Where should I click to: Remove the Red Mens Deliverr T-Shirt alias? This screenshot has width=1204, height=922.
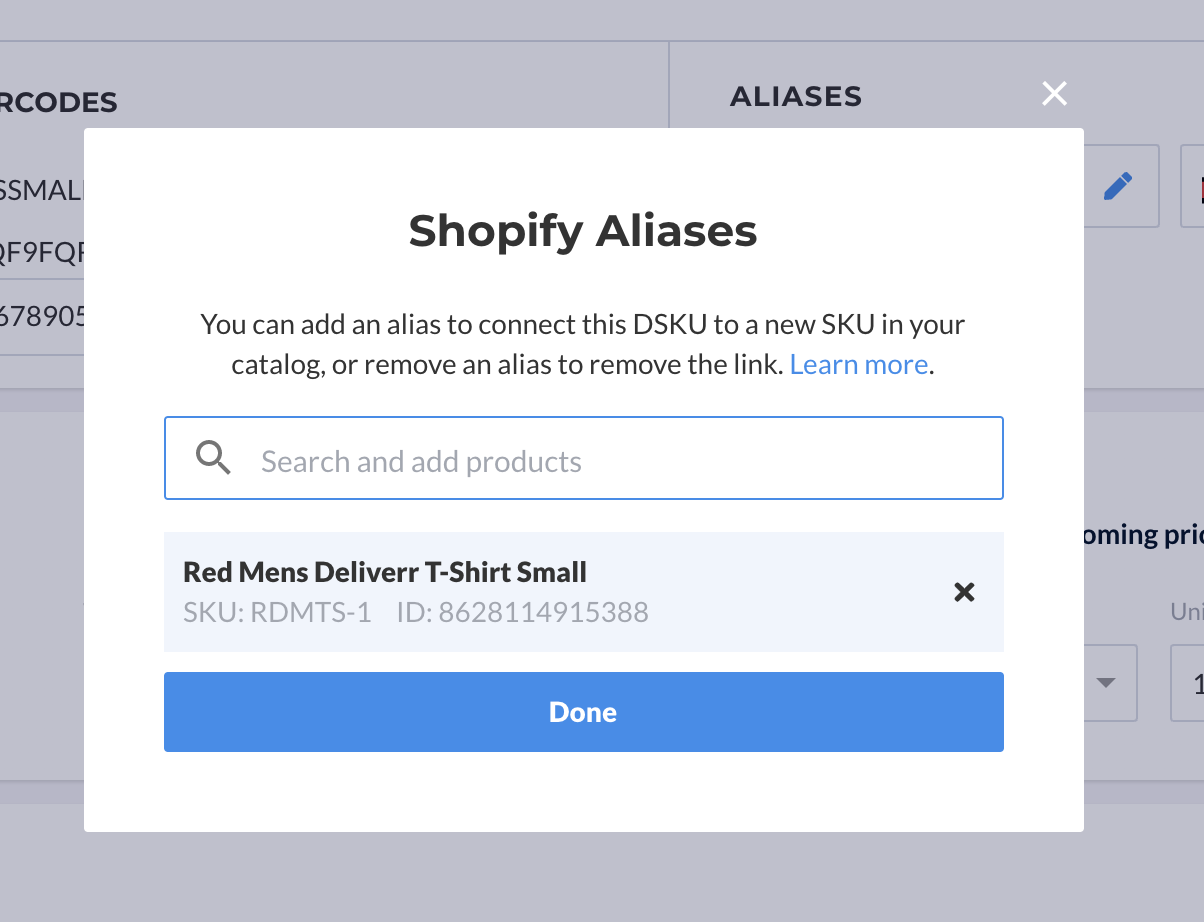click(964, 592)
